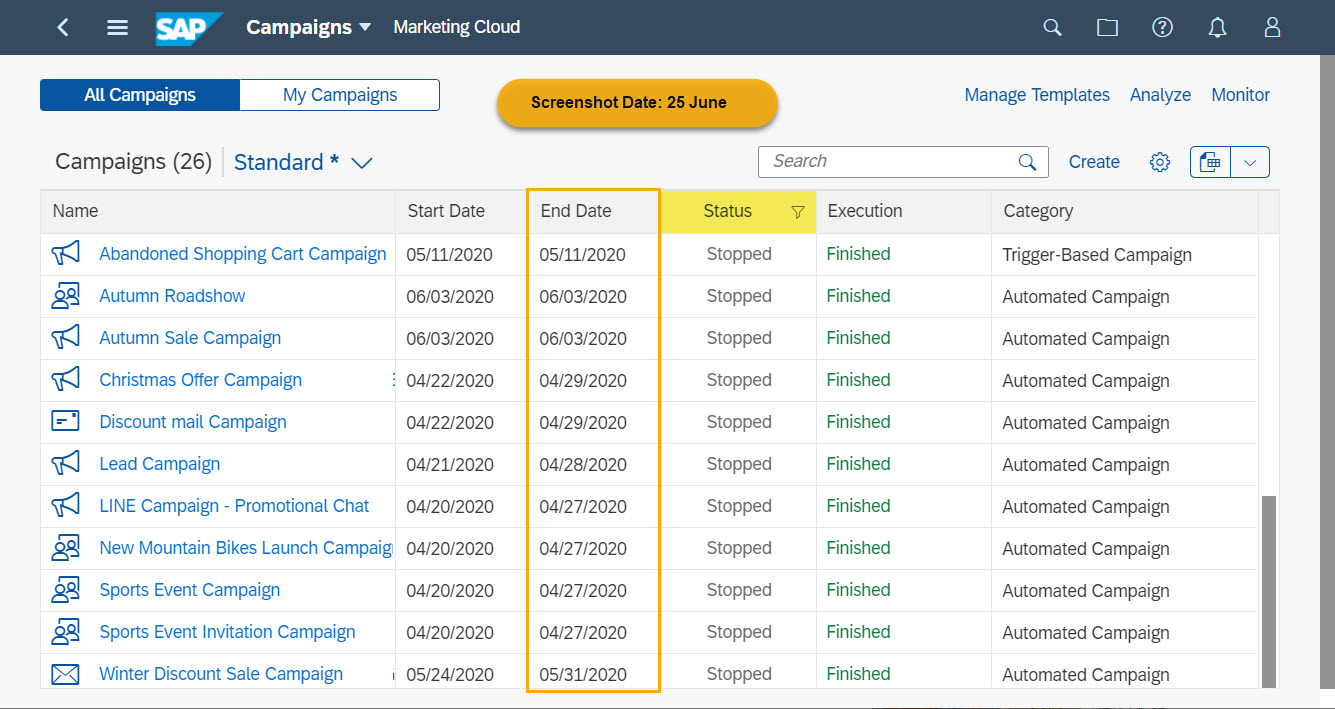Click the export to spreadsheet icon
This screenshot has width=1335, height=709.
[x=1210, y=162]
